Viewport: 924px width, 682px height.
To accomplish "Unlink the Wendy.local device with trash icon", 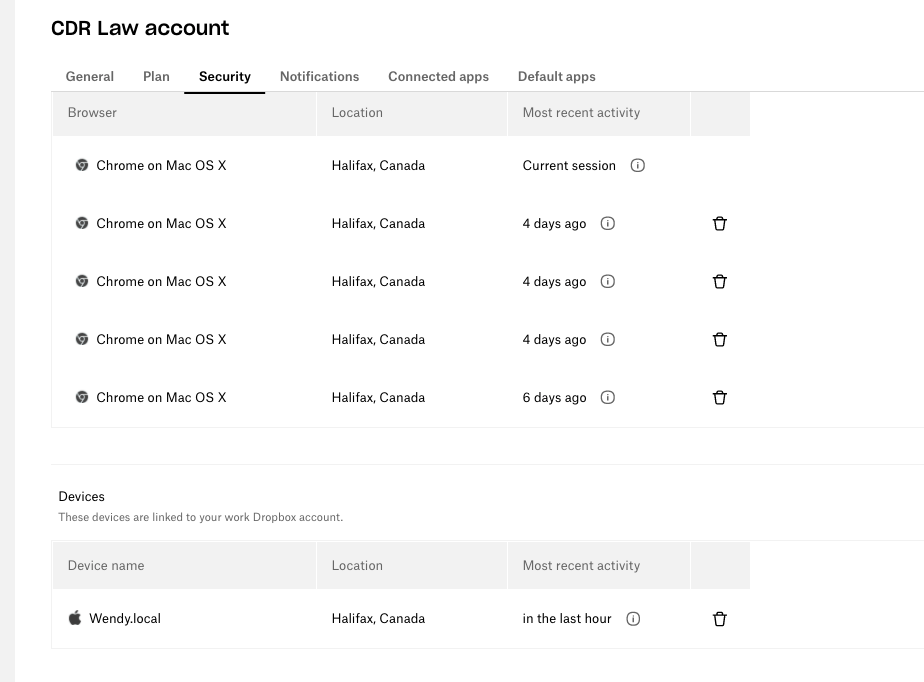I will coord(719,619).
